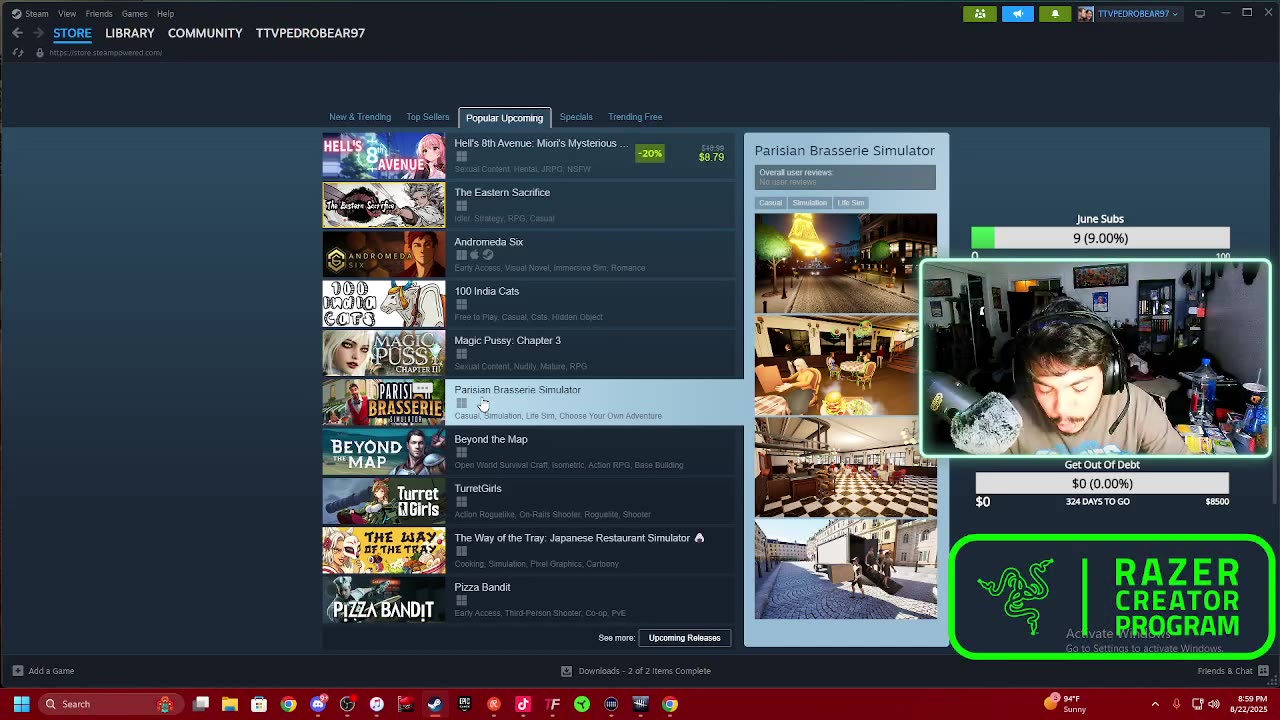The image size is (1280, 720).
Task: Open The Eastern Sacrifice listing title
Action: (x=502, y=192)
